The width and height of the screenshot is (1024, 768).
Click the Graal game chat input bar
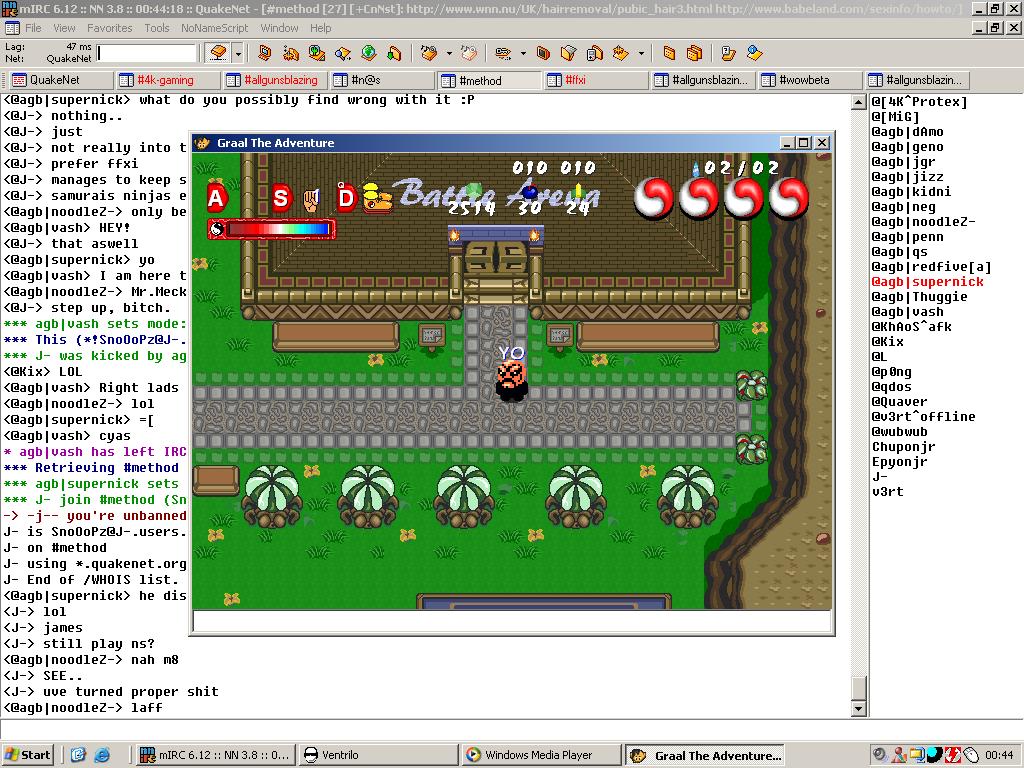pyautogui.click(x=512, y=621)
